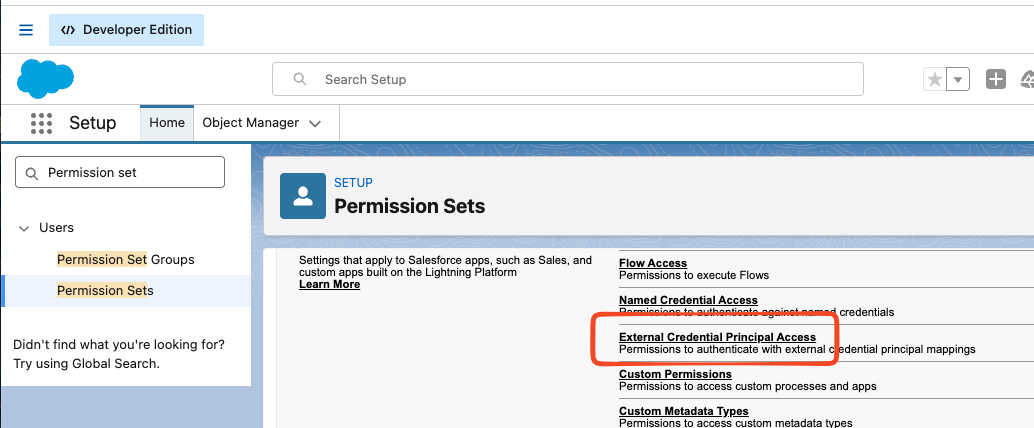The height and width of the screenshot is (428, 1034).
Task: Click the Developer Edition badge
Action: click(x=126, y=30)
